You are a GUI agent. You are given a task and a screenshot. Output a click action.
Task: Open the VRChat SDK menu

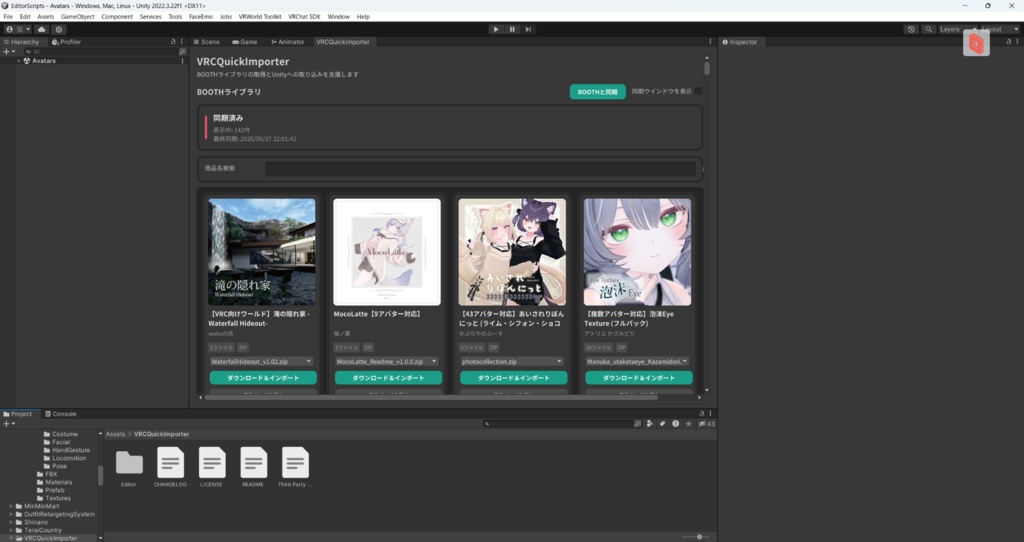[304, 16]
